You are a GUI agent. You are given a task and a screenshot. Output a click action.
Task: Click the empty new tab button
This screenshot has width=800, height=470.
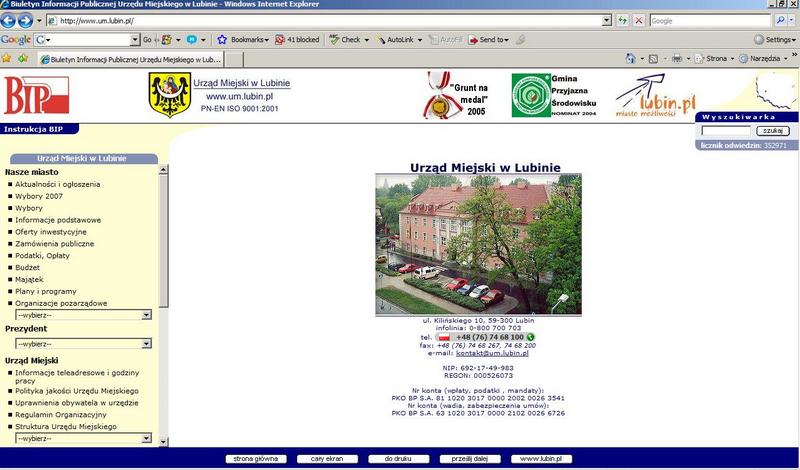click(x=234, y=59)
